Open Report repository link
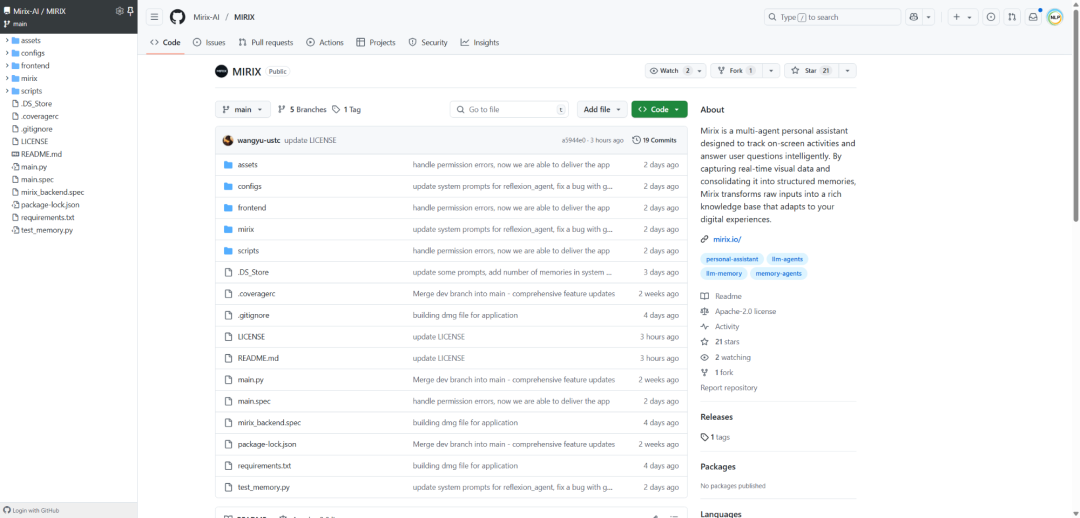1080x518 pixels. (729, 388)
